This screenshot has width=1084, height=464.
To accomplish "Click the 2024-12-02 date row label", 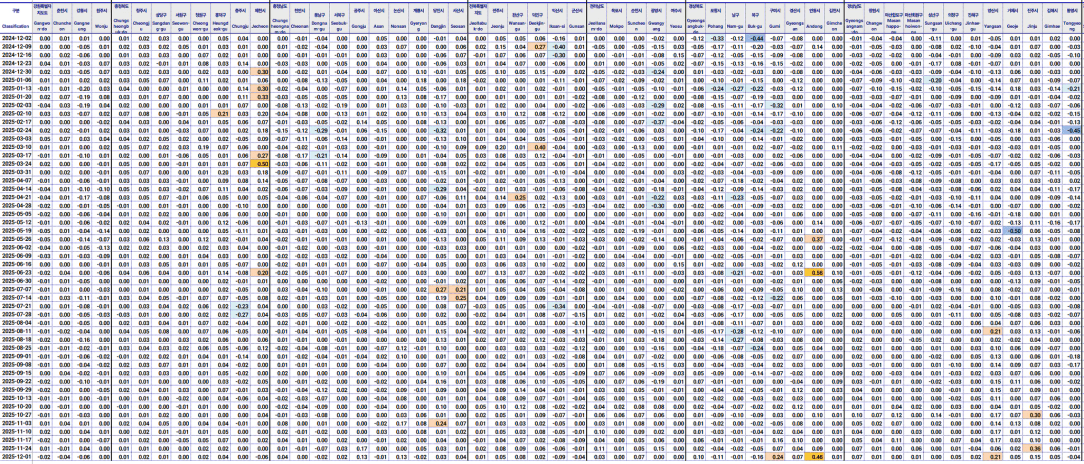I will pyautogui.click(x=16, y=37).
